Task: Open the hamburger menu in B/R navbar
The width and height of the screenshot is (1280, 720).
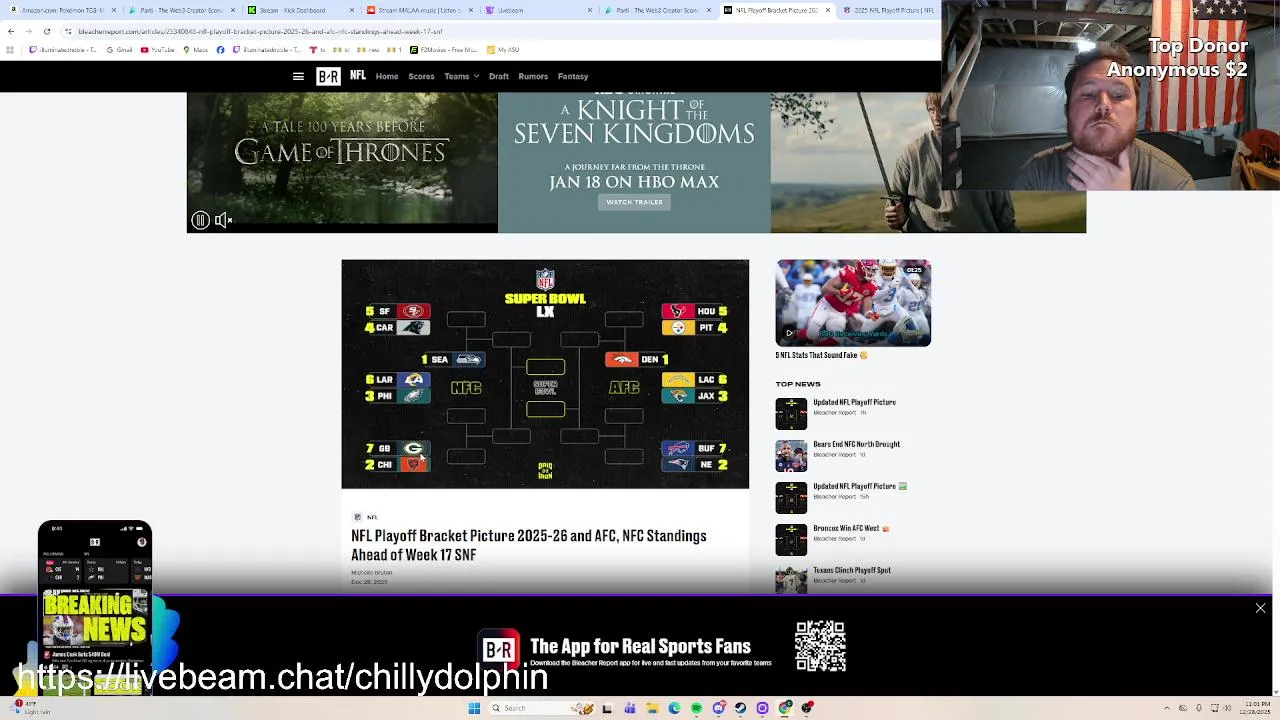Action: 298,76
